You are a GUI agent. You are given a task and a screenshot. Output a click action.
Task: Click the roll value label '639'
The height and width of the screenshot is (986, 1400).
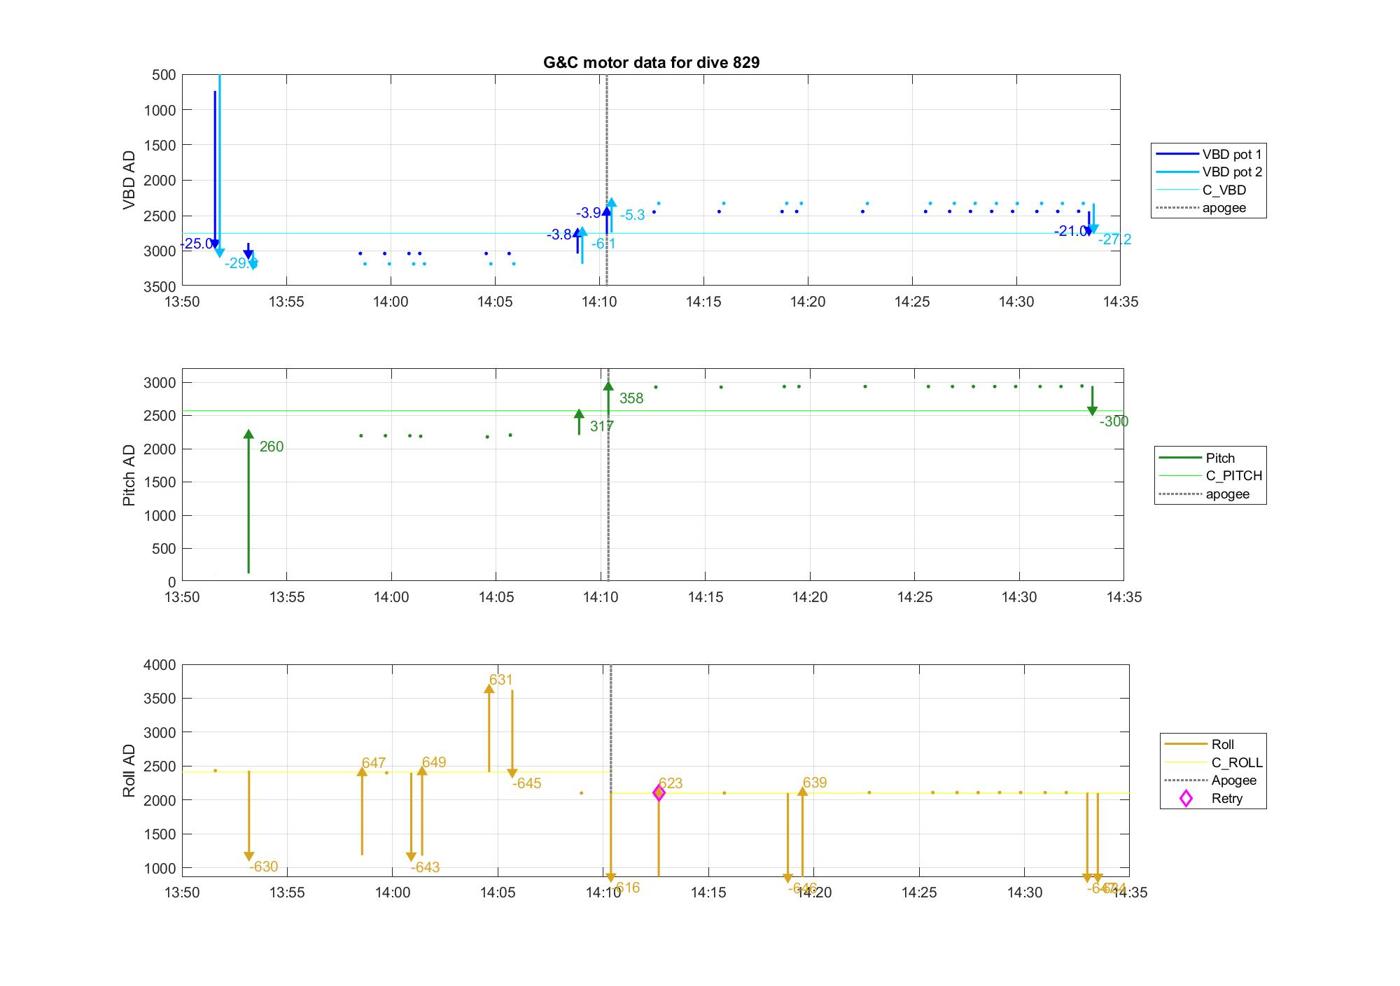[x=815, y=783]
